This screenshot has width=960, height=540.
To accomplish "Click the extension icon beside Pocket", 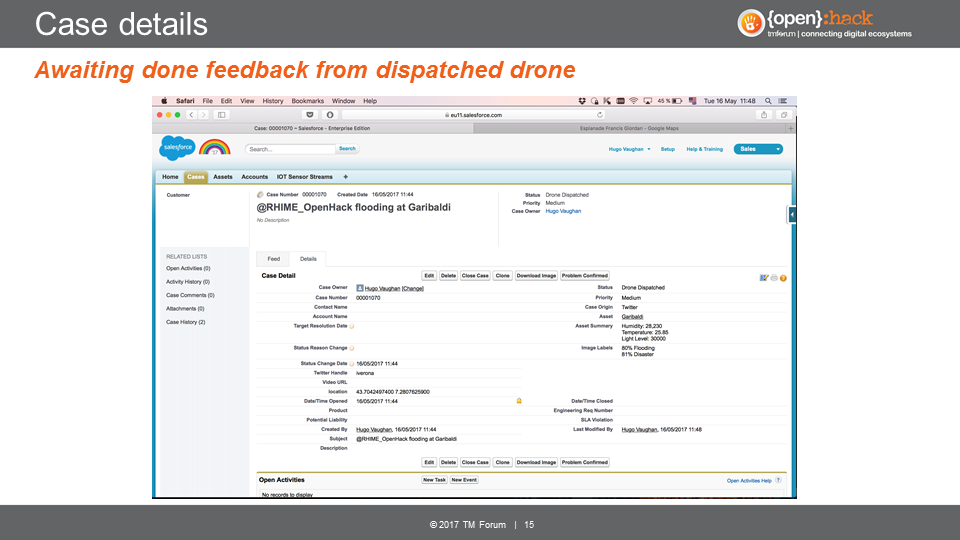I will point(330,114).
